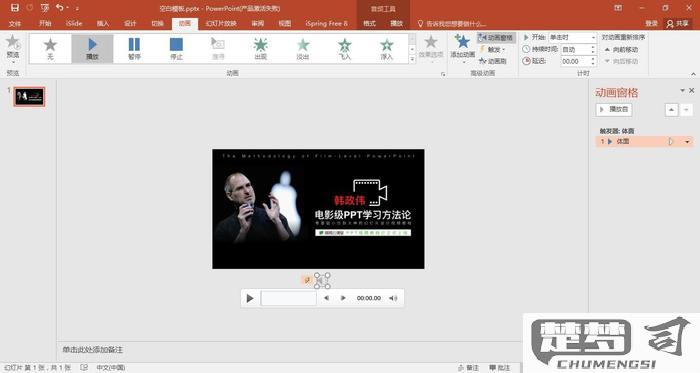Switch to the iSlide ribbon tab
700x373 pixels.
(x=74, y=23)
